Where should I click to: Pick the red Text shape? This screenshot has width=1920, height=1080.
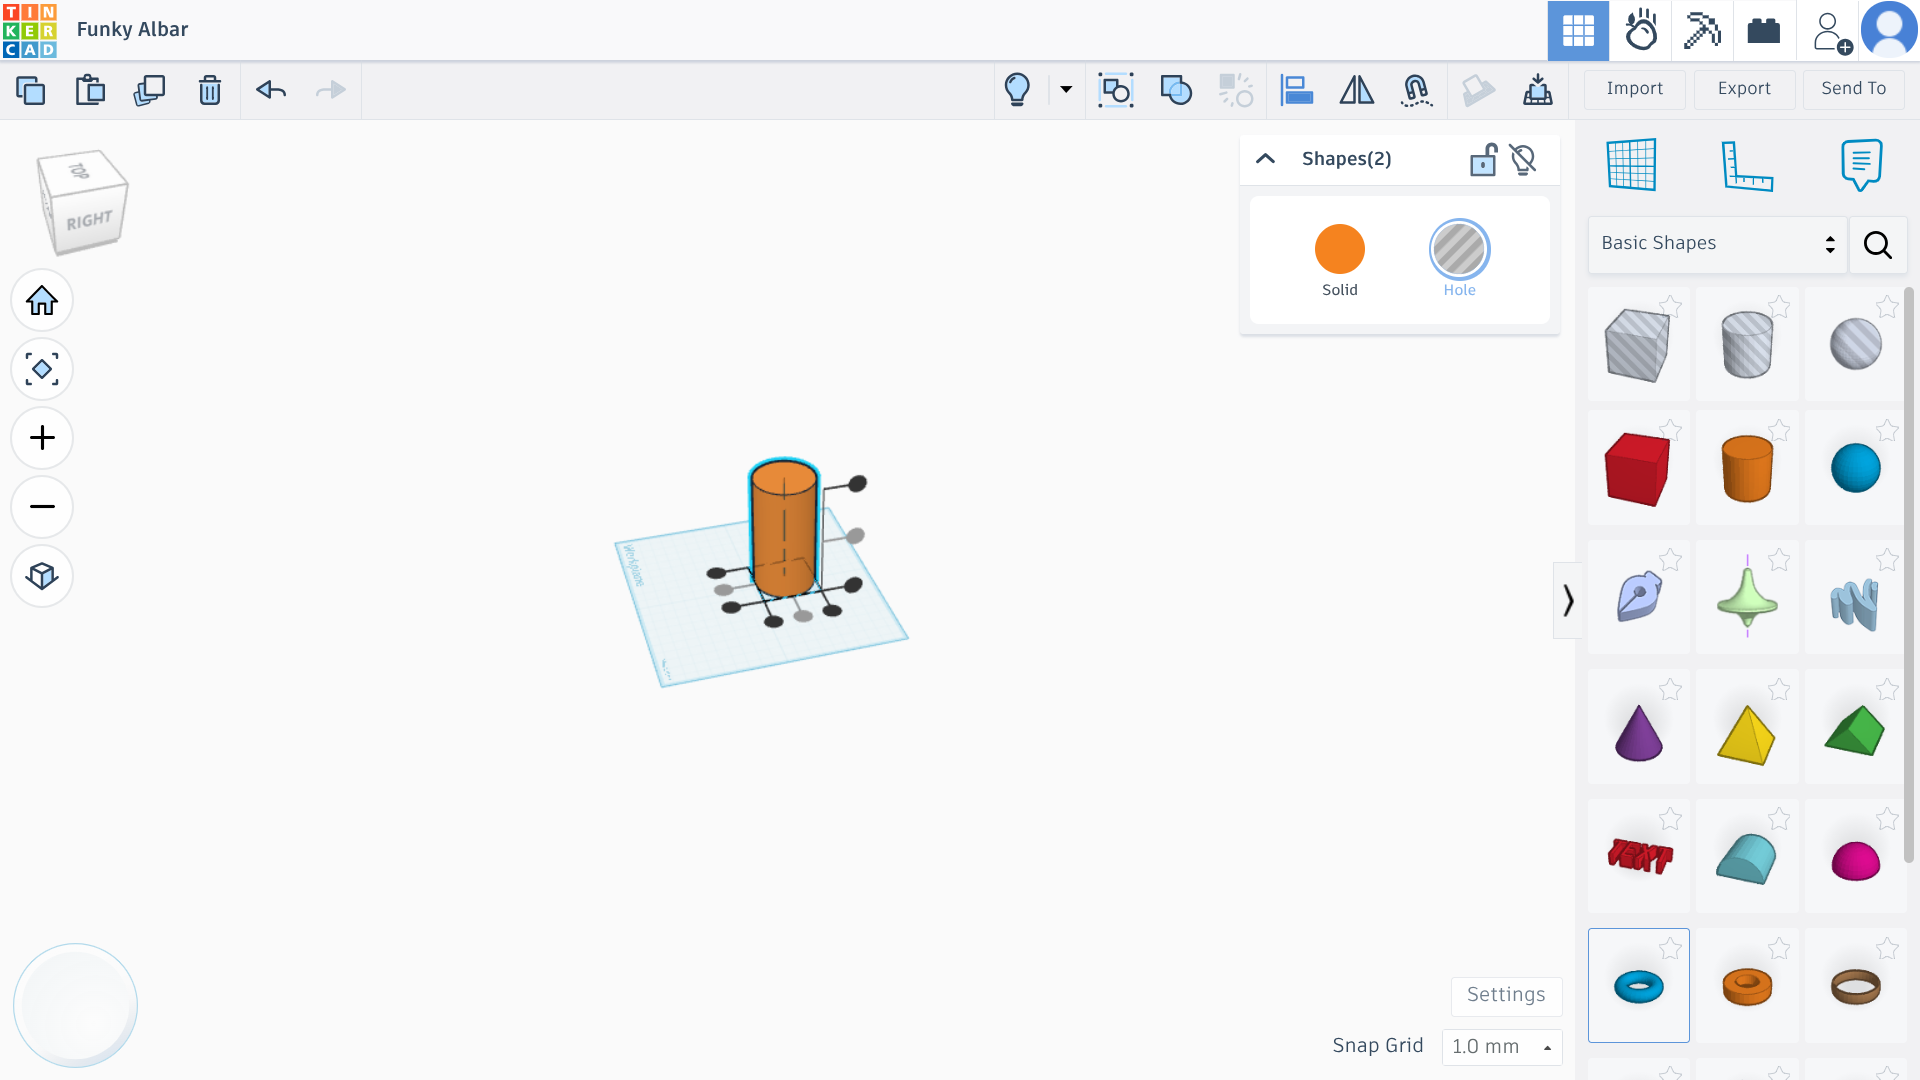tap(1638, 857)
